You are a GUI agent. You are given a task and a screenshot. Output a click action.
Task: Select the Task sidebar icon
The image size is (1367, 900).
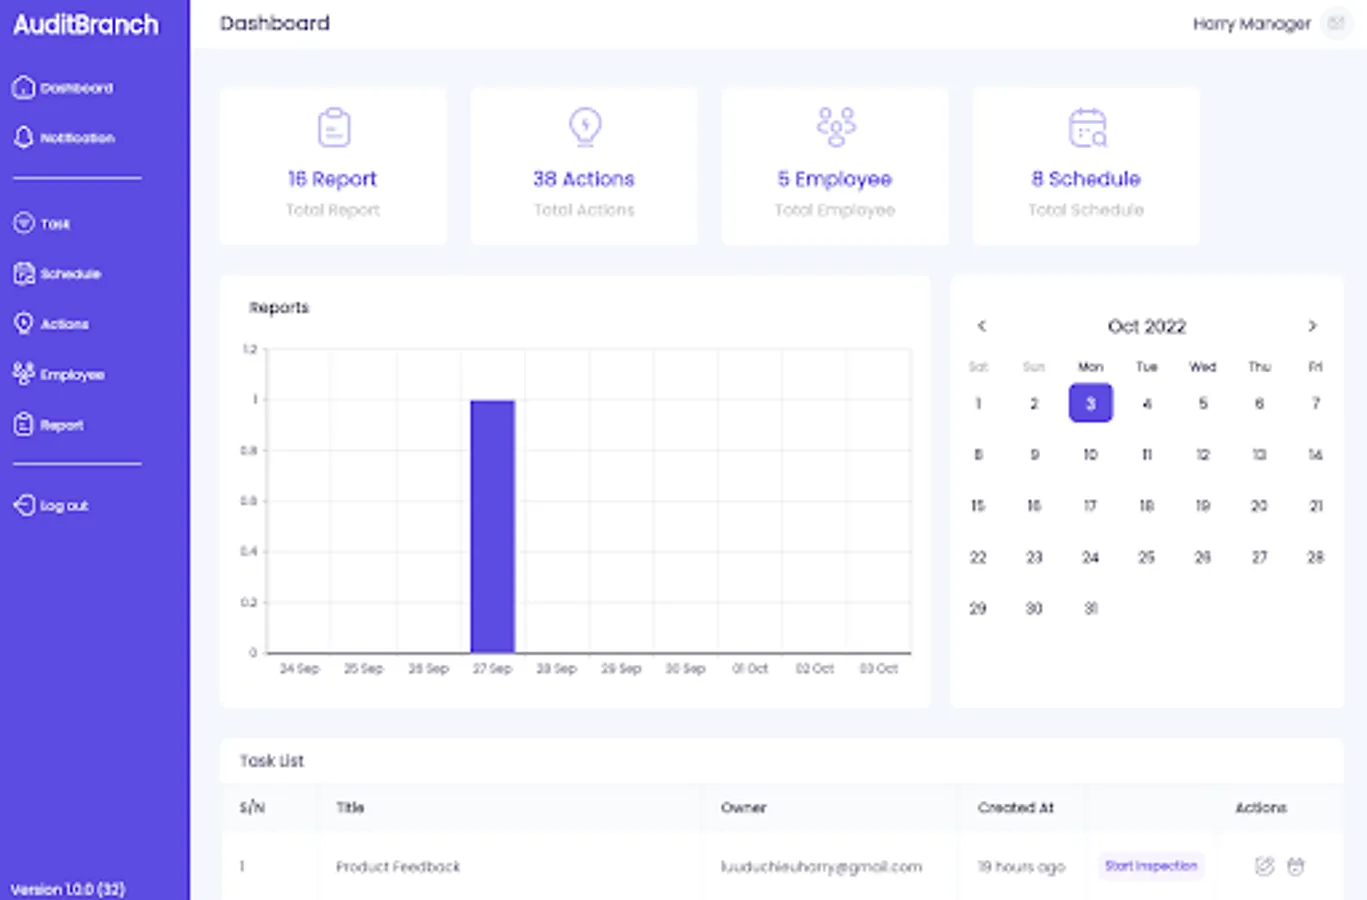tap(24, 223)
